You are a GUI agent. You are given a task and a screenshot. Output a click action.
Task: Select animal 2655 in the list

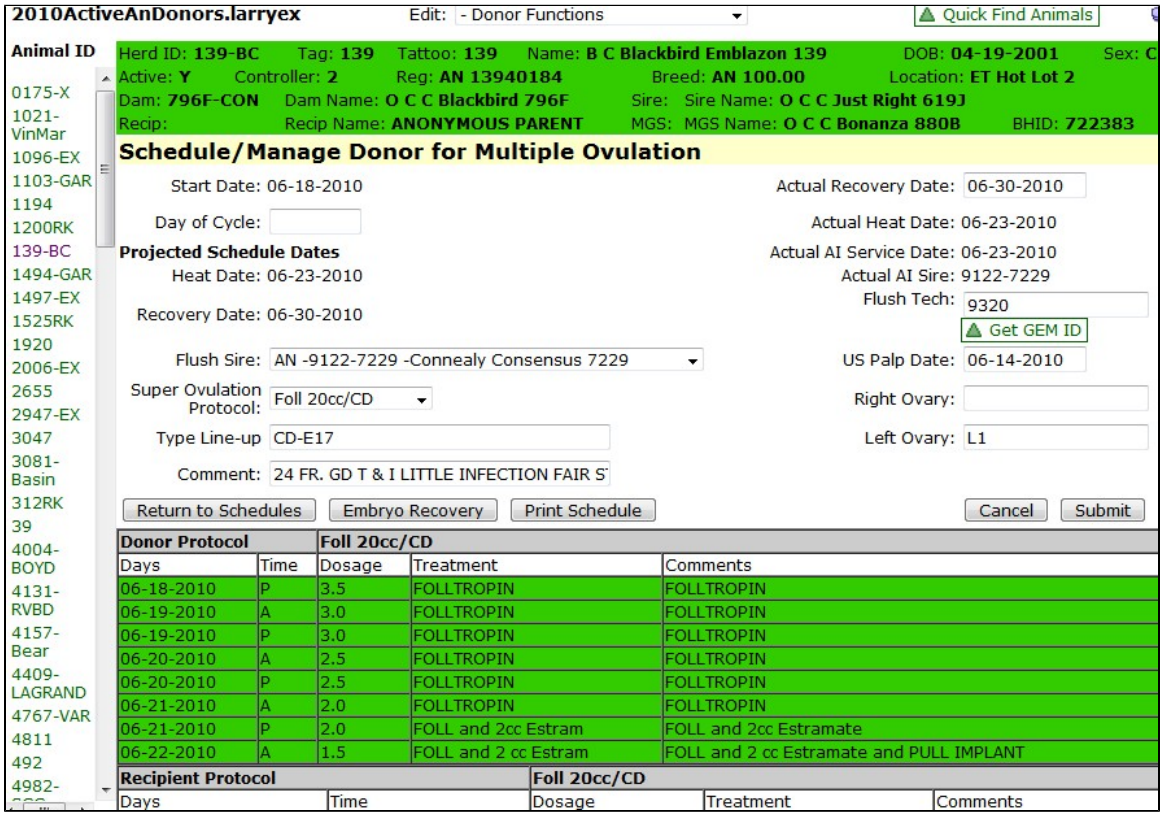tap(32, 391)
